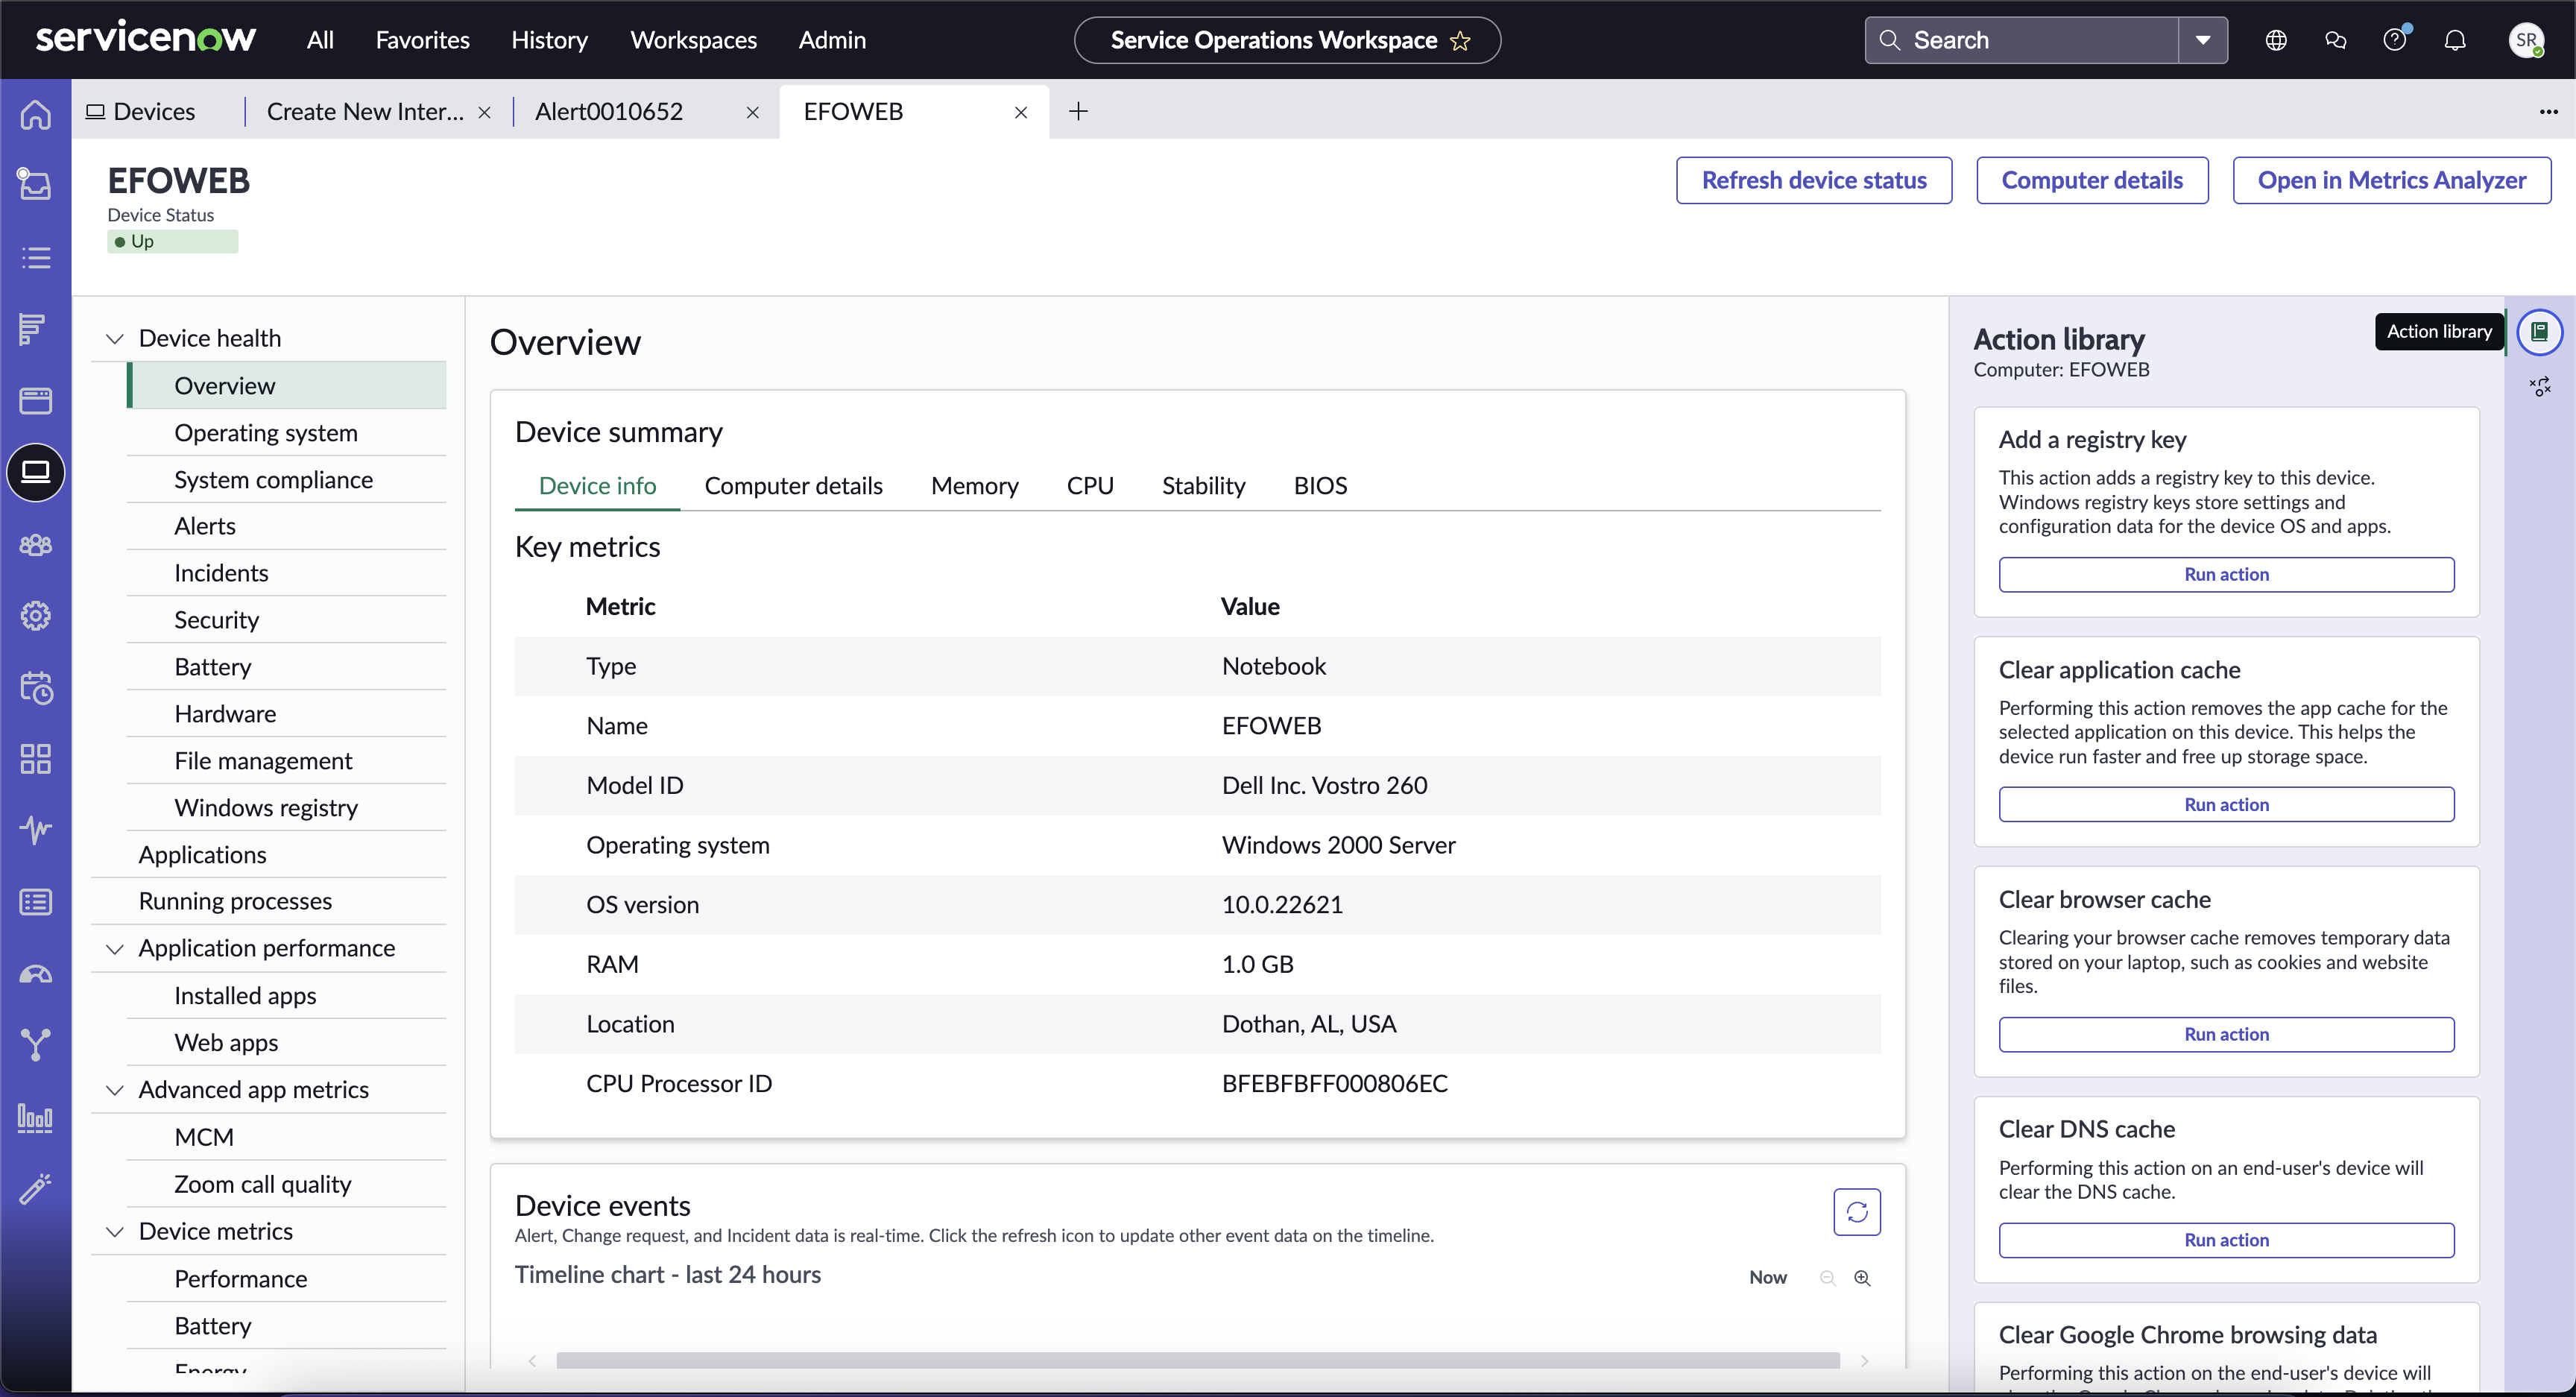Click the sidebar list view icon
The image size is (2576, 1397).
click(x=36, y=258)
